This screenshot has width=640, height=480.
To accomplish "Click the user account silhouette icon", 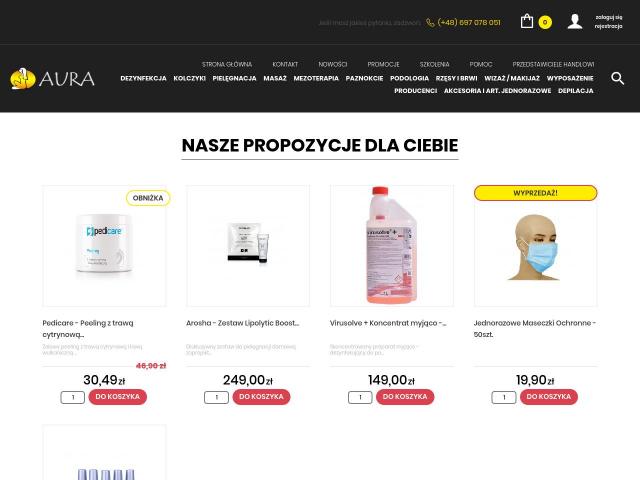I will [x=575, y=22].
